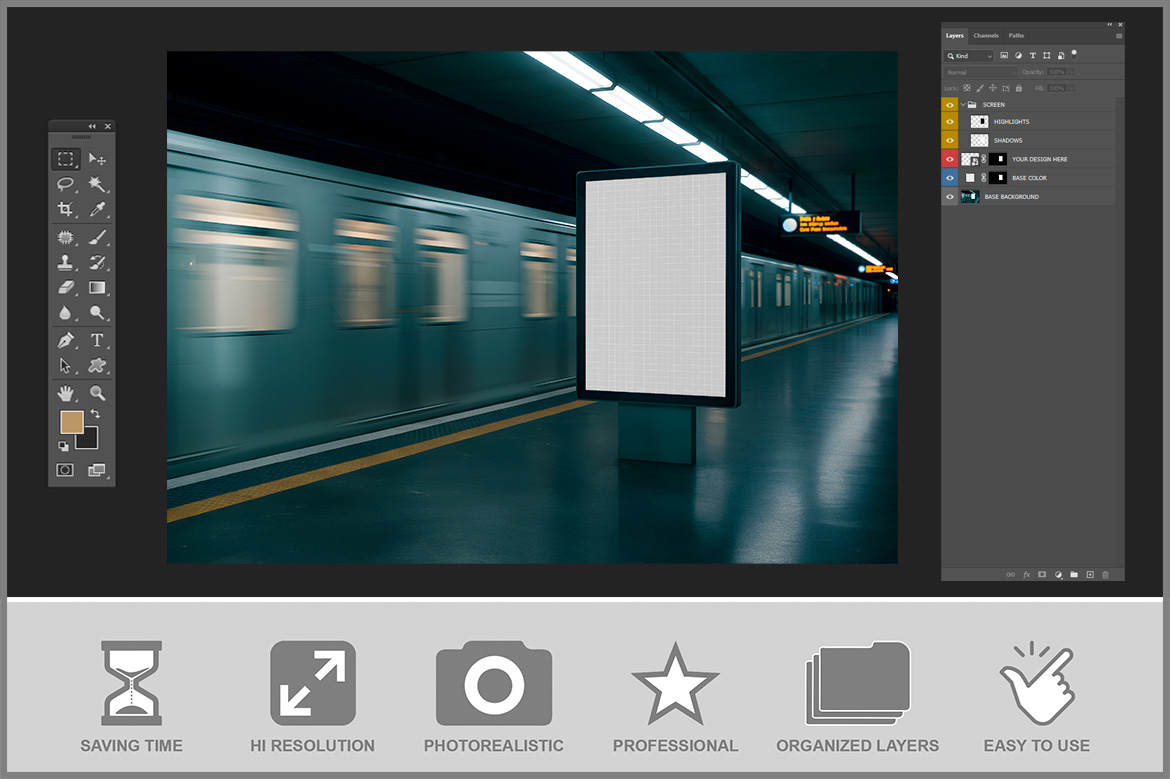
Task: Hide the HIGHLIGHTS layer
Action: click(x=949, y=122)
